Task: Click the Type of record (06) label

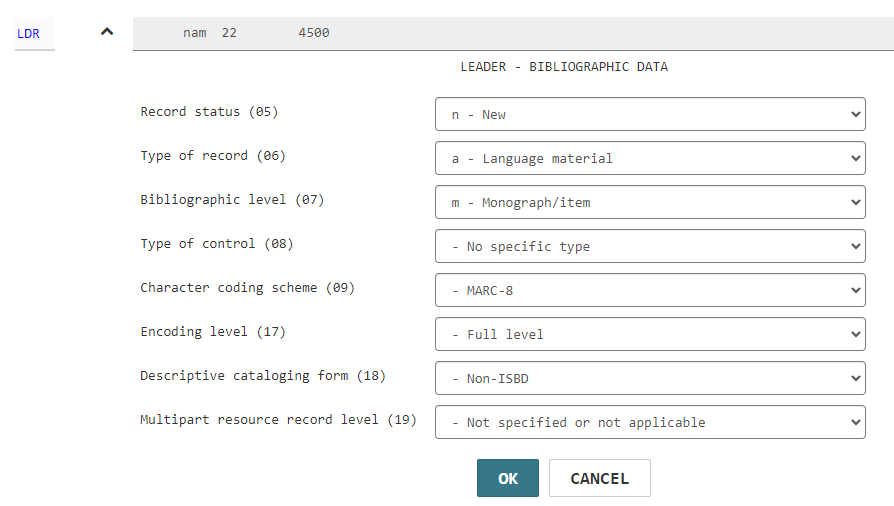Action: (213, 156)
